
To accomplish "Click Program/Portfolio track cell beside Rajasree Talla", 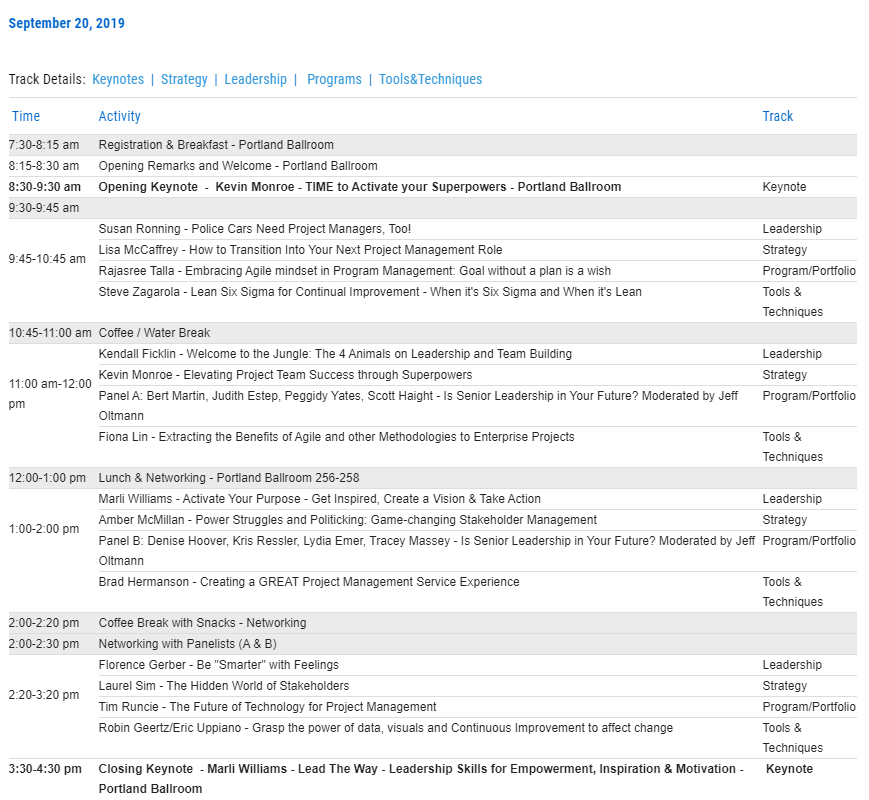I will click(809, 271).
